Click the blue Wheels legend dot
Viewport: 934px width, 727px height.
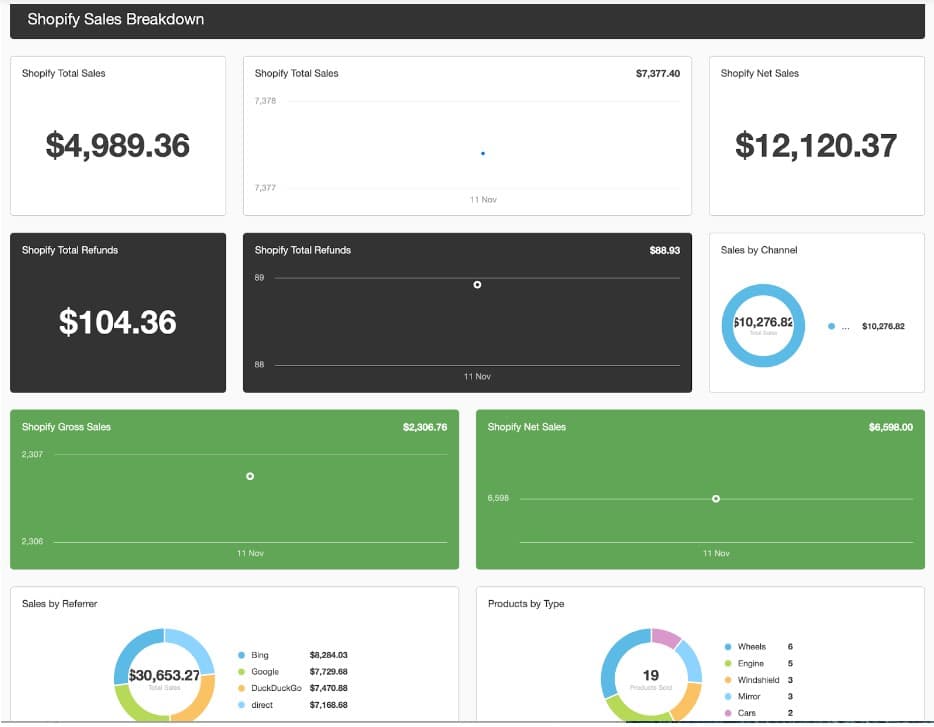pos(727,646)
